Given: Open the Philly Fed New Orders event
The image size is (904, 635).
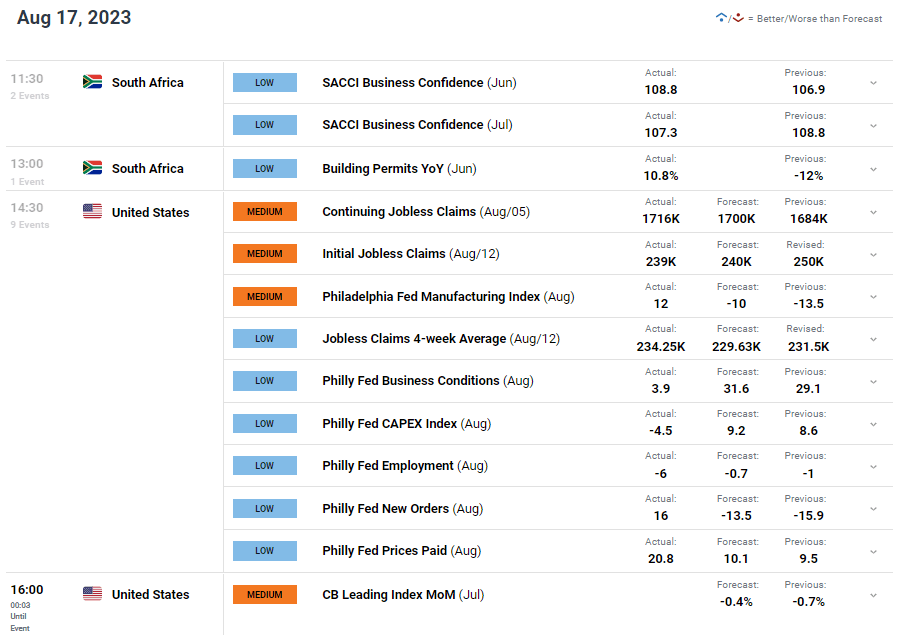Looking at the screenshot, I should (402, 509).
